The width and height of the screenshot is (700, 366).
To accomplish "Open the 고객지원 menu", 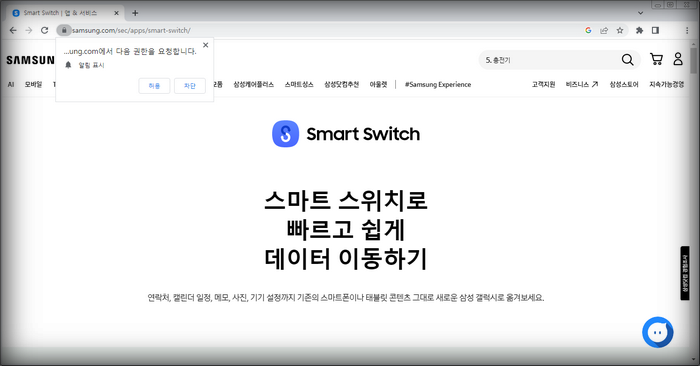I will point(543,84).
